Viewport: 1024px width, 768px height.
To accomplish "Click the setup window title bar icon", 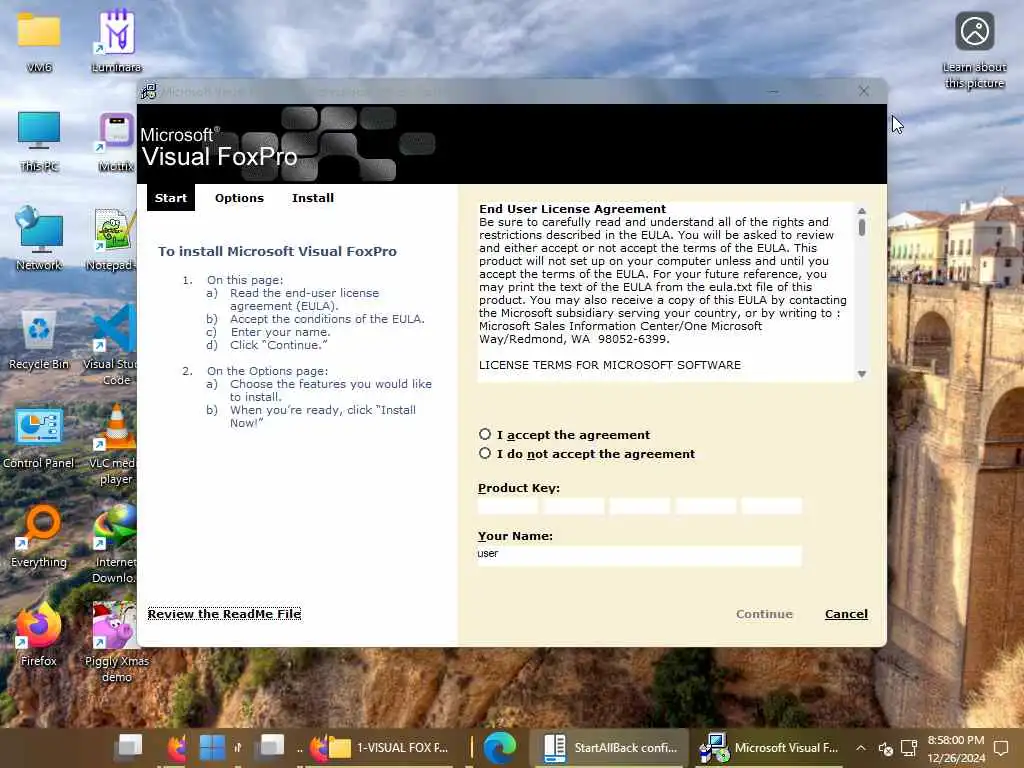I will [149, 91].
